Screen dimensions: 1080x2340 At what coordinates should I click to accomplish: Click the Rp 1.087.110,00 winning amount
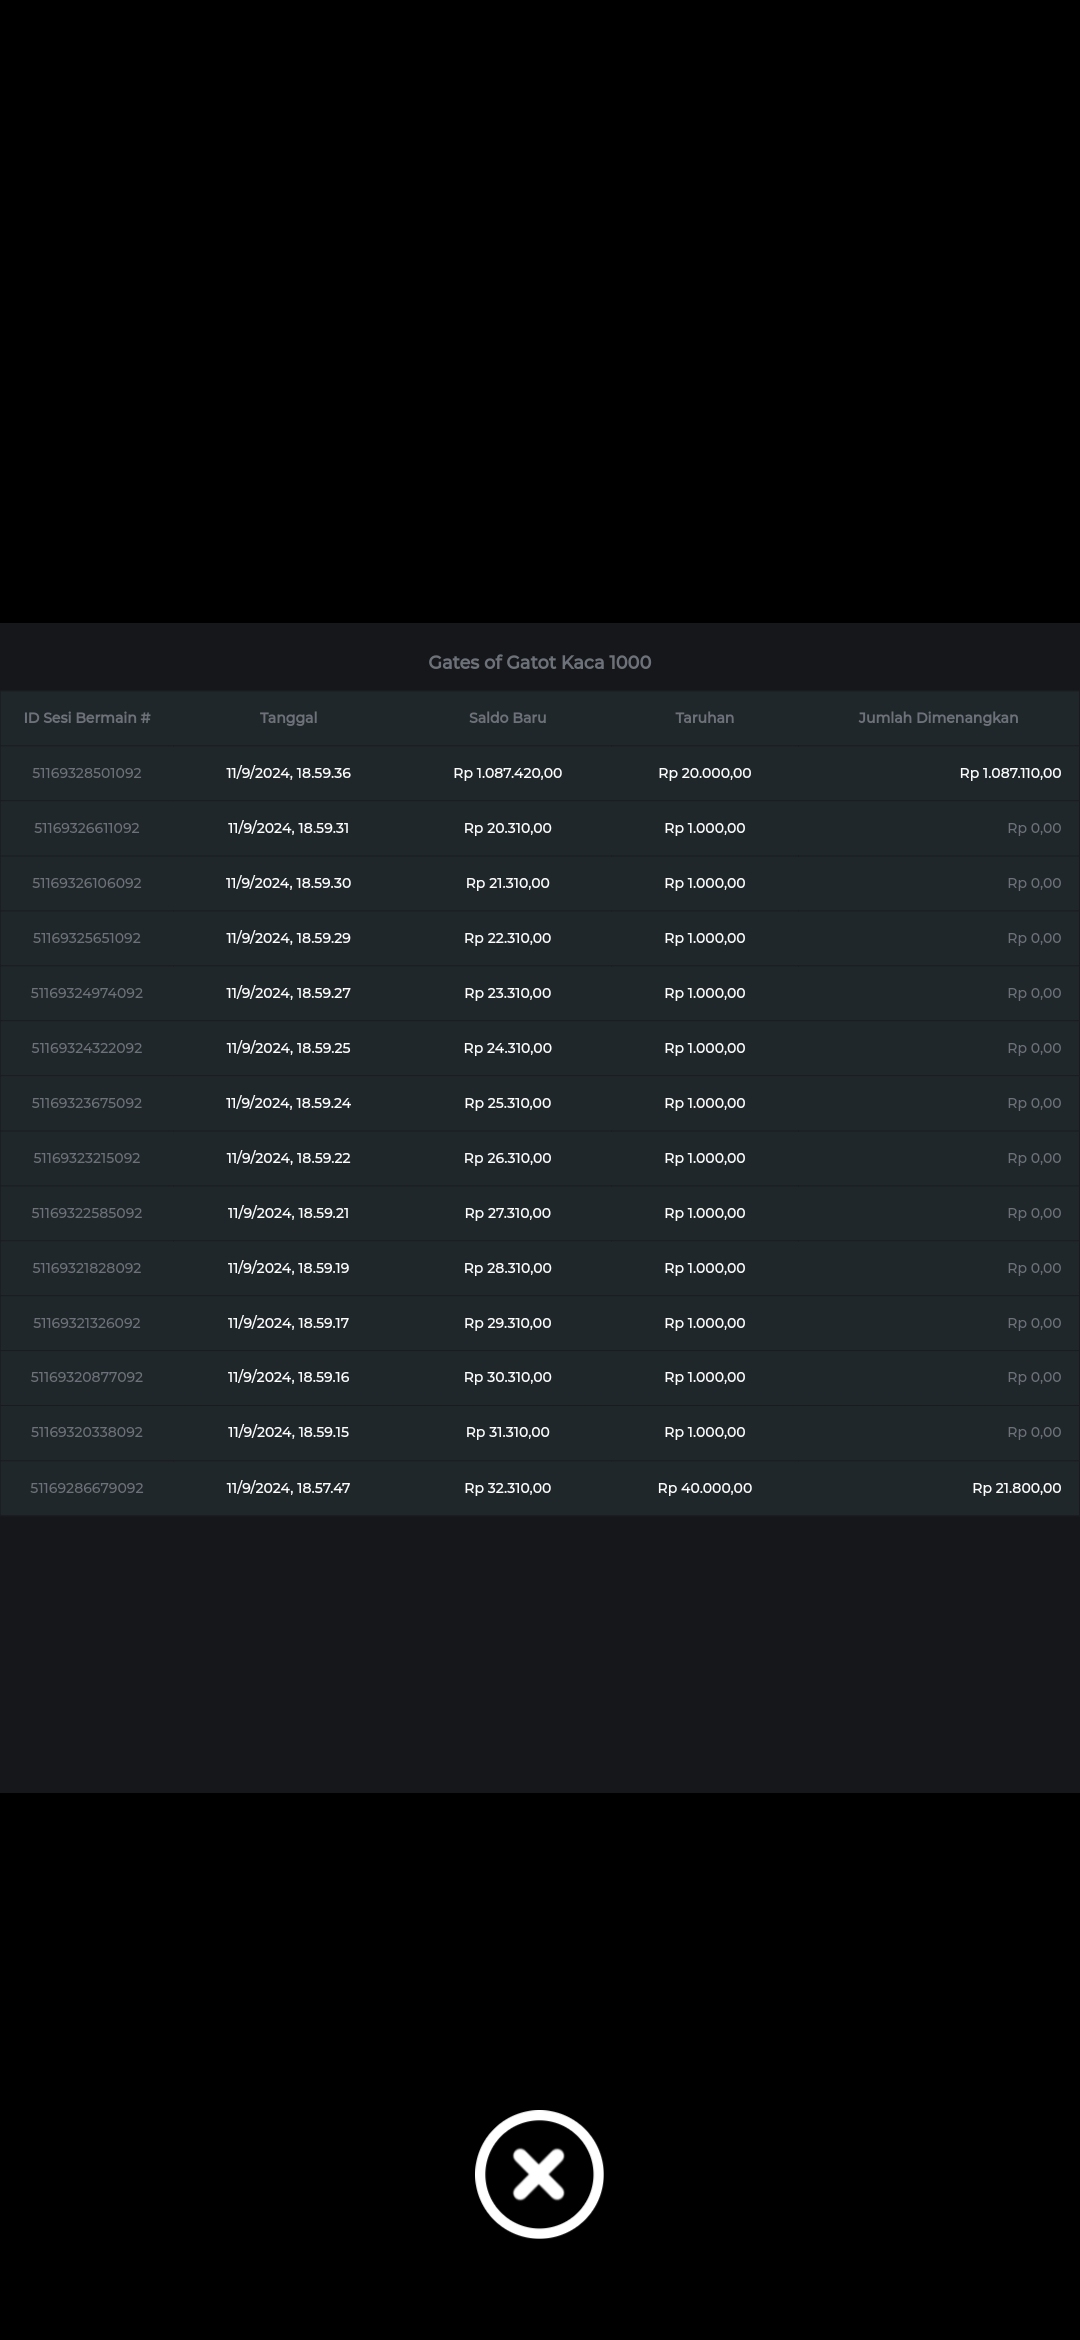(x=1010, y=773)
